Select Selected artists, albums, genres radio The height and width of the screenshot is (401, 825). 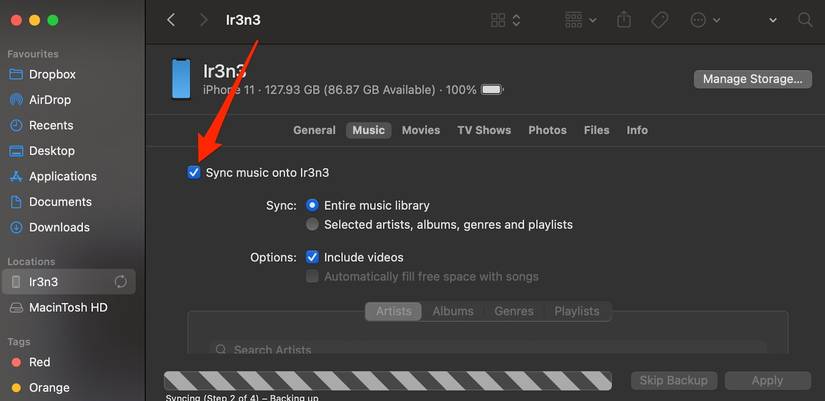313,225
